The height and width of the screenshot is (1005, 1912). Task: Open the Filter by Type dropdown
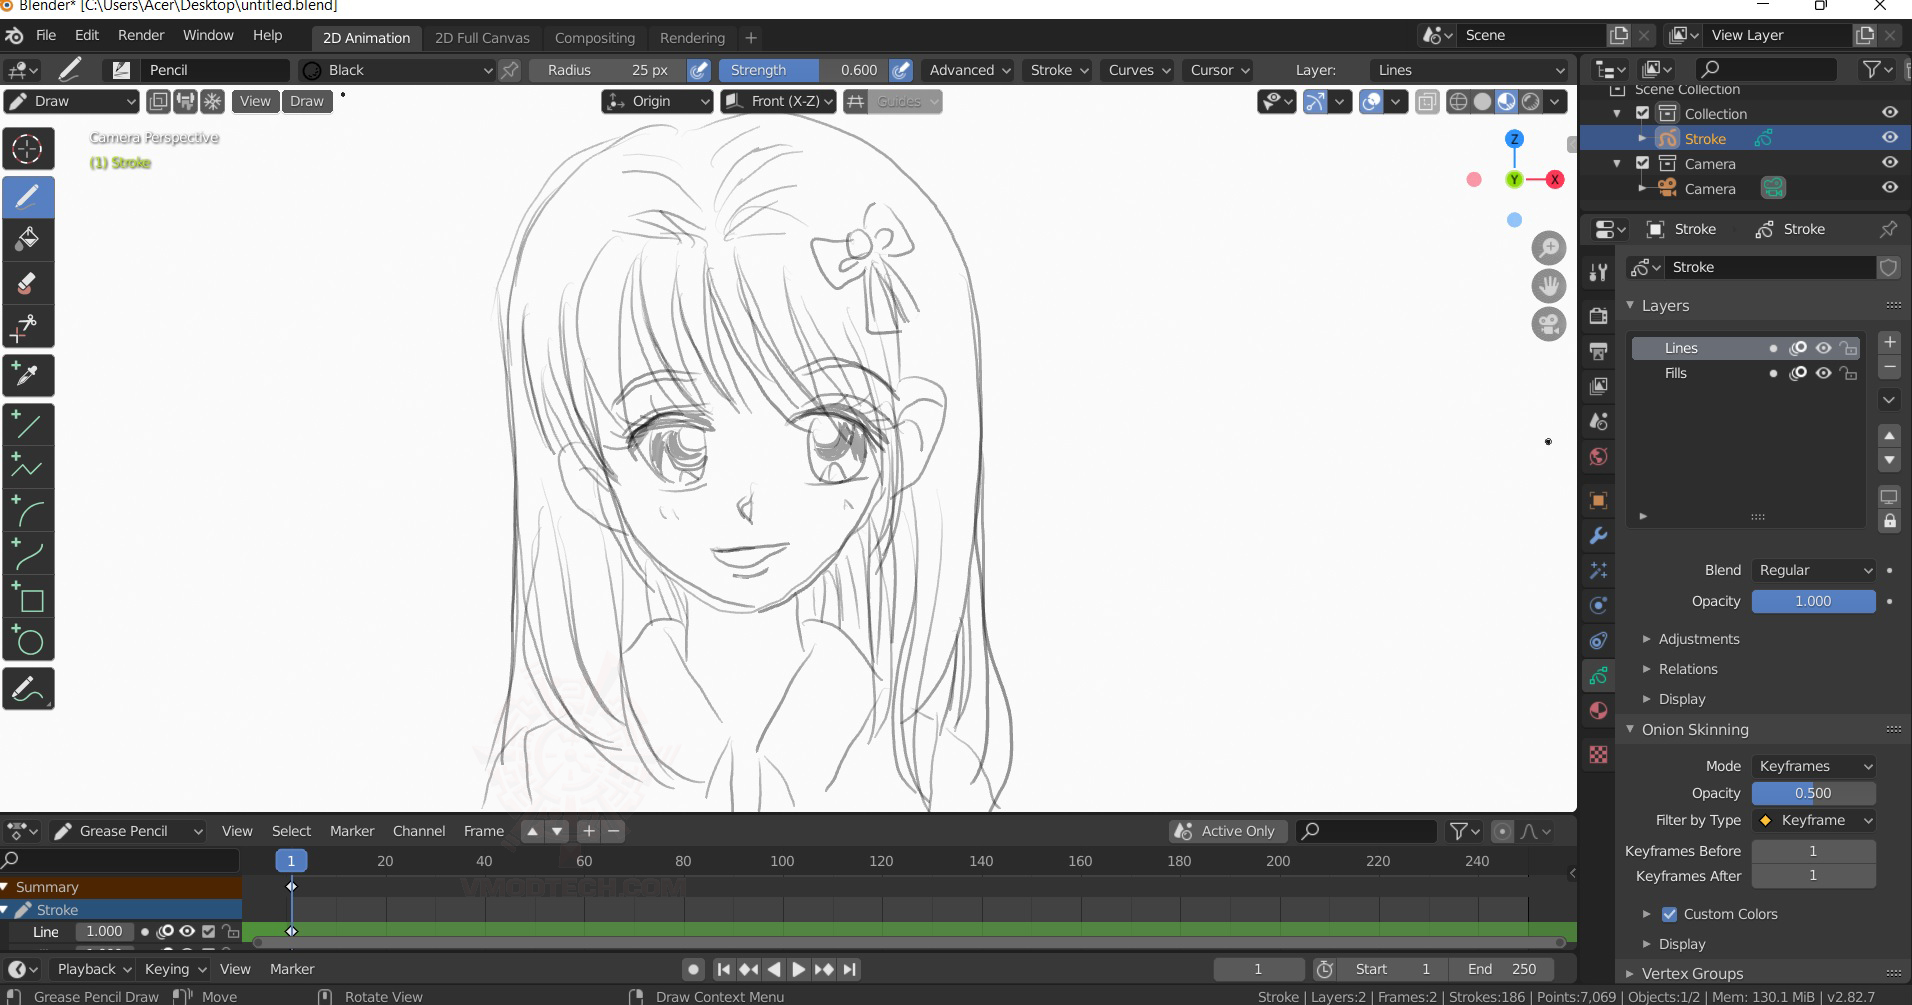click(1813, 820)
